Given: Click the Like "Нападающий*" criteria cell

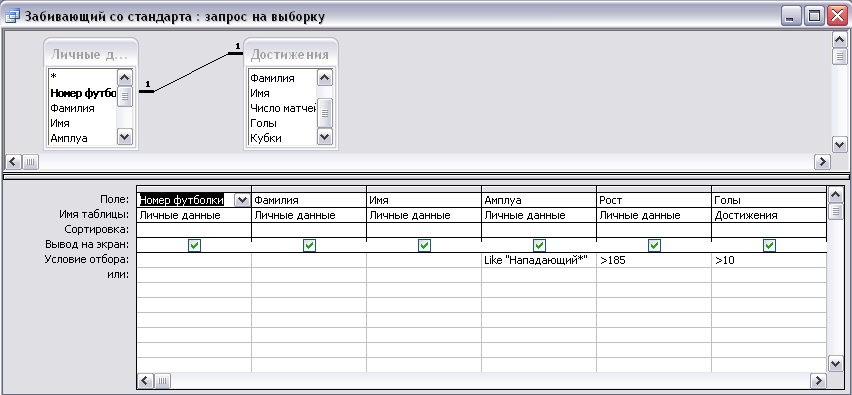Looking at the screenshot, I should pyautogui.click(x=539, y=260).
